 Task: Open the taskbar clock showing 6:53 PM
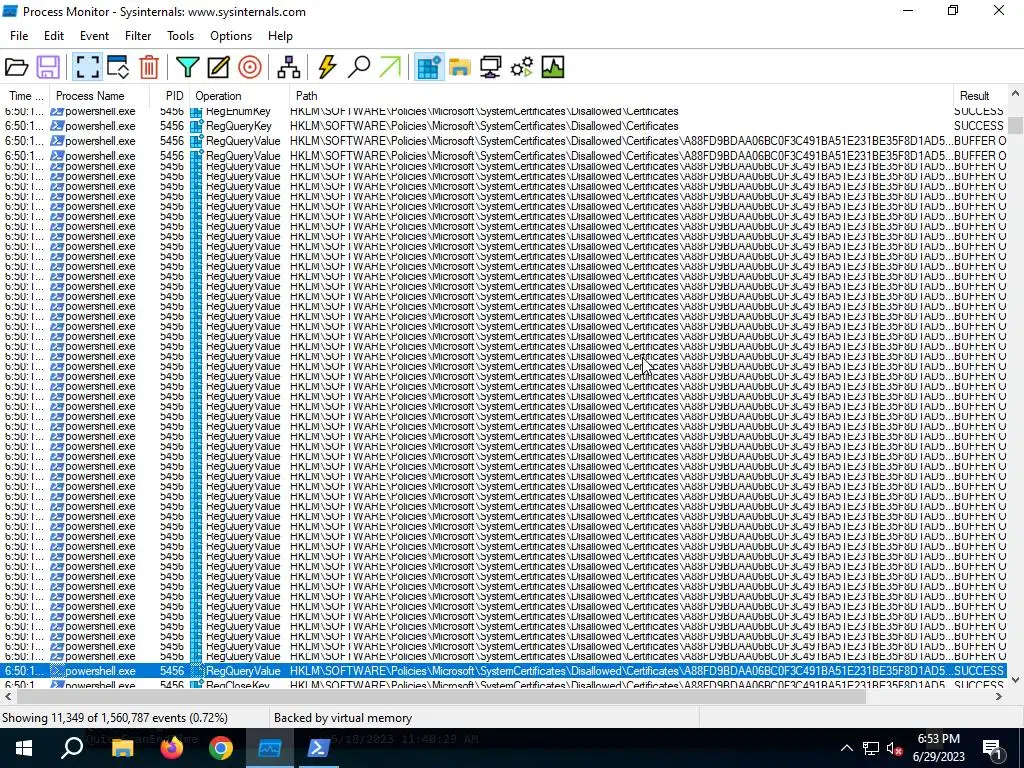click(939, 748)
